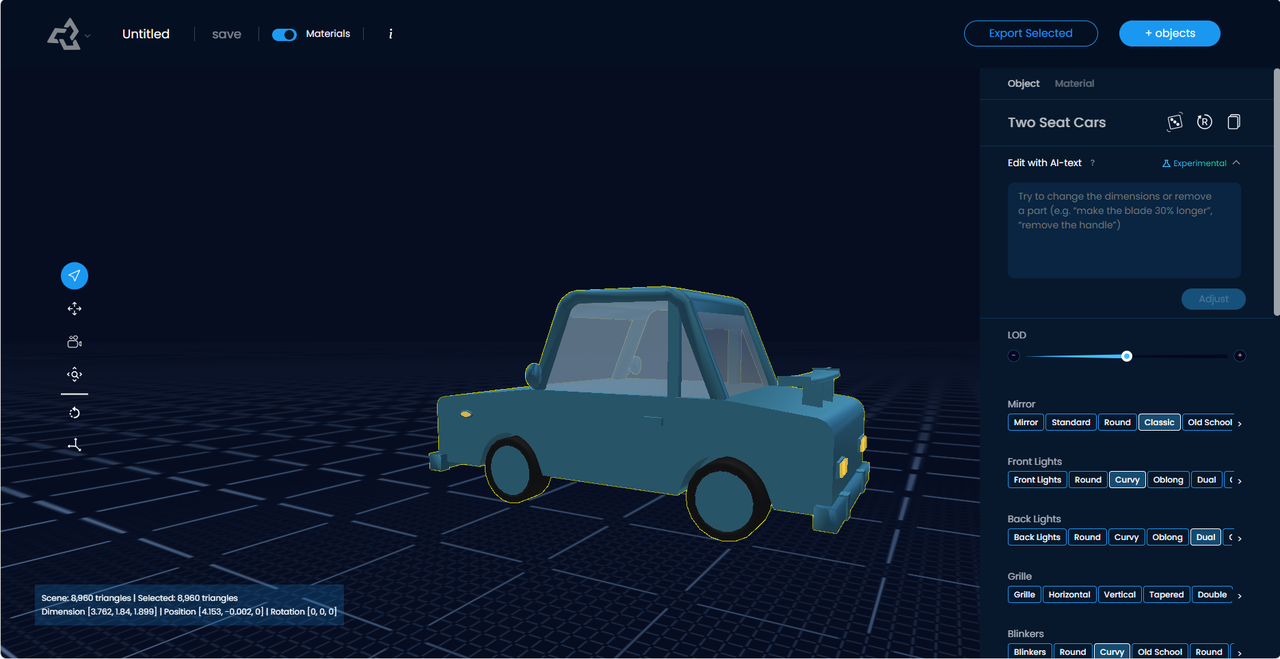This screenshot has width=1280, height=659.
Task: Show more Grille options with arrow
Action: tap(1240, 596)
